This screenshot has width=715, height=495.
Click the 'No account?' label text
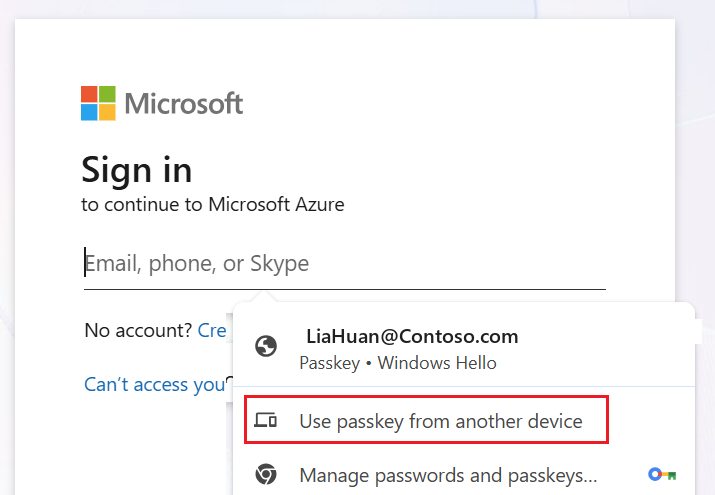pos(138,330)
